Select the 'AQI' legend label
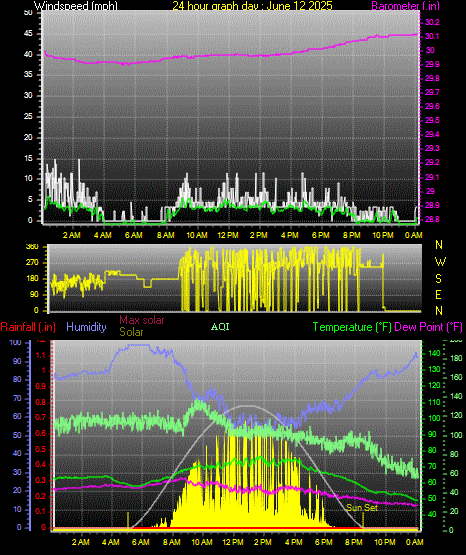466x555 pixels. [x=220, y=327]
